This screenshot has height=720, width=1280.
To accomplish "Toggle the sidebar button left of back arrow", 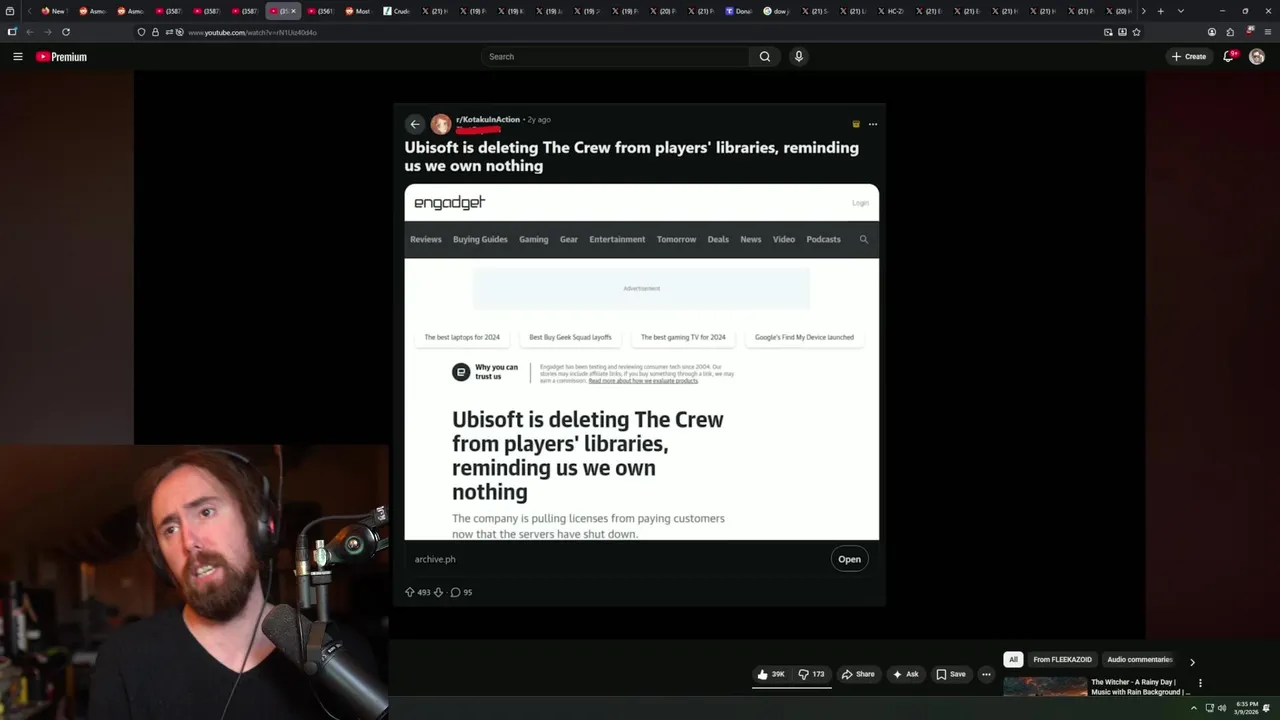I will pyautogui.click(x=12, y=32).
